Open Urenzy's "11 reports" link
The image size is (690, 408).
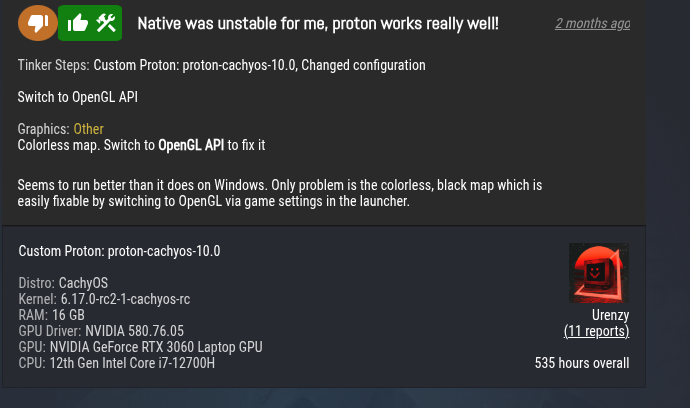596,331
